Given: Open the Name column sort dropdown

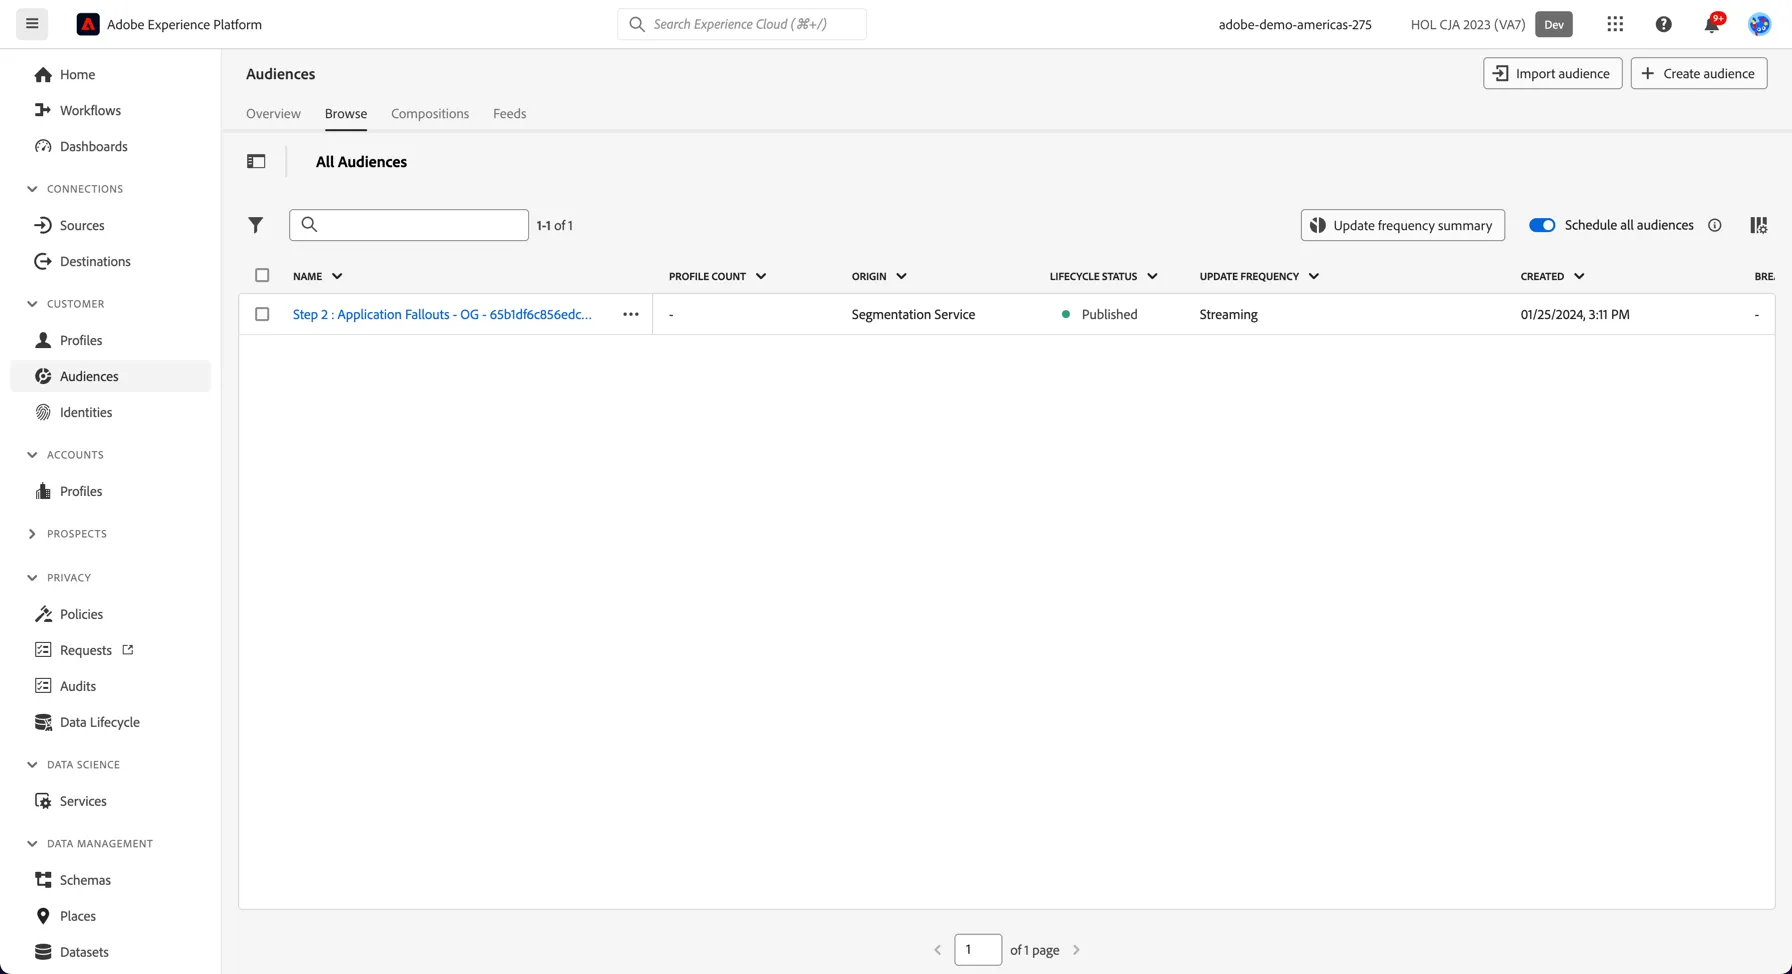Looking at the screenshot, I should 337,276.
